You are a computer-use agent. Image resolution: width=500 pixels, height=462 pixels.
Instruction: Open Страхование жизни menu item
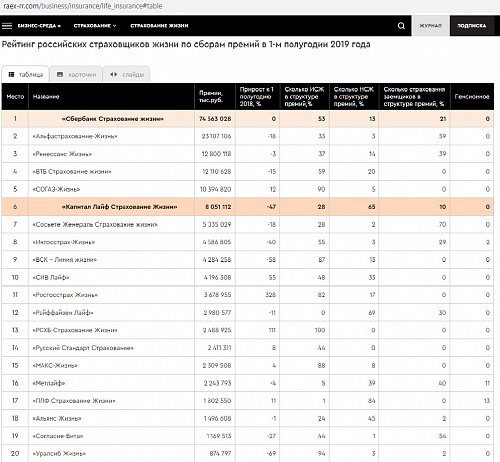tap(159, 26)
